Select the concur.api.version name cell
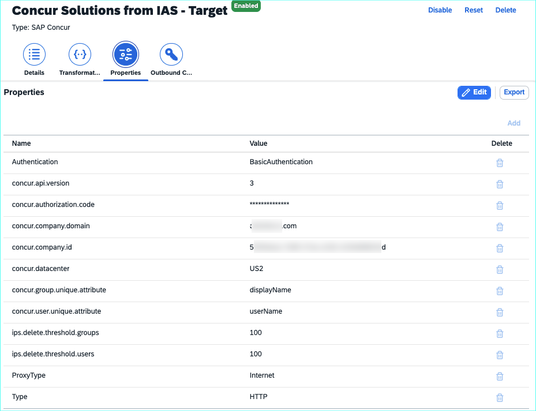536x411 pixels. pos(40,183)
